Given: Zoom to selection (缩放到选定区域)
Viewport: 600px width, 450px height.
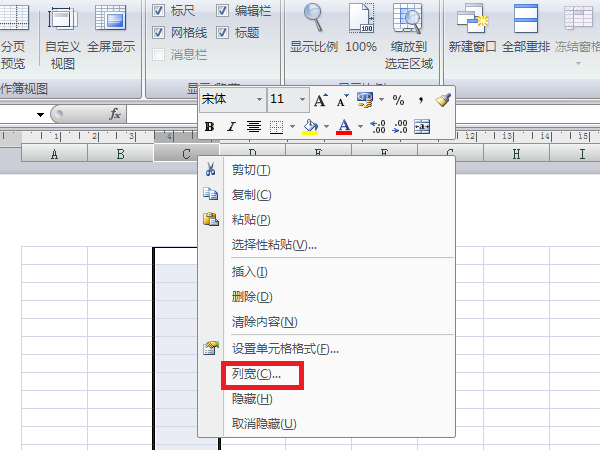Looking at the screenshot, I should click(408, 36).
